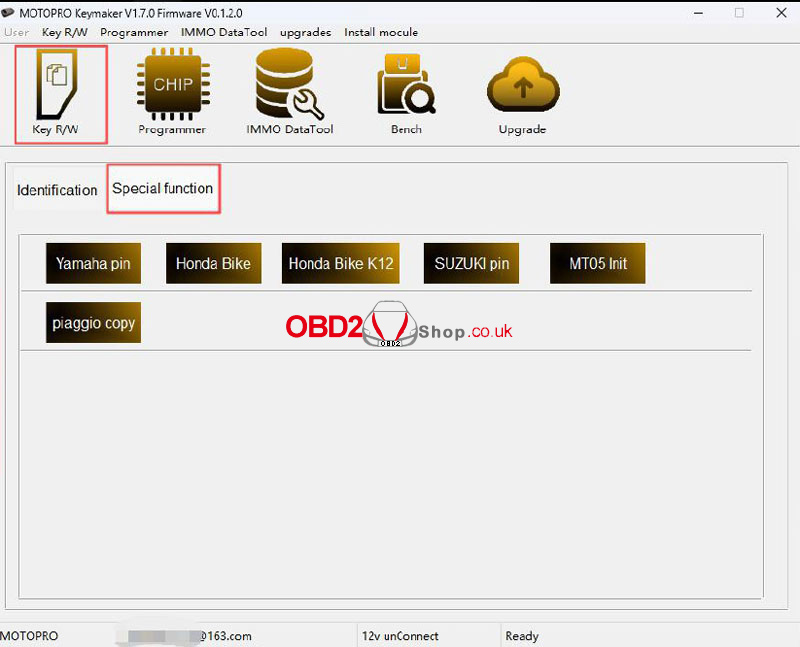The width and height of the screenshot is (800, 647).
Task: Click the 163.com account email in status bar
Action: (189, 636)
